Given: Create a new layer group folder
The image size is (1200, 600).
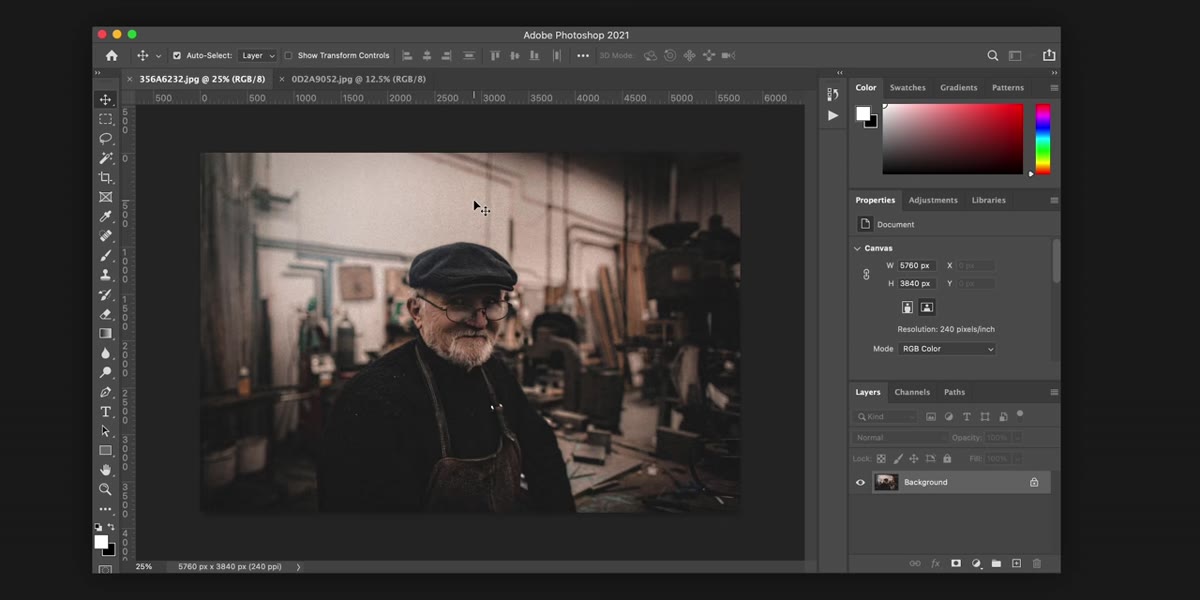Looking at the screenshot, I should coord(996,563).
